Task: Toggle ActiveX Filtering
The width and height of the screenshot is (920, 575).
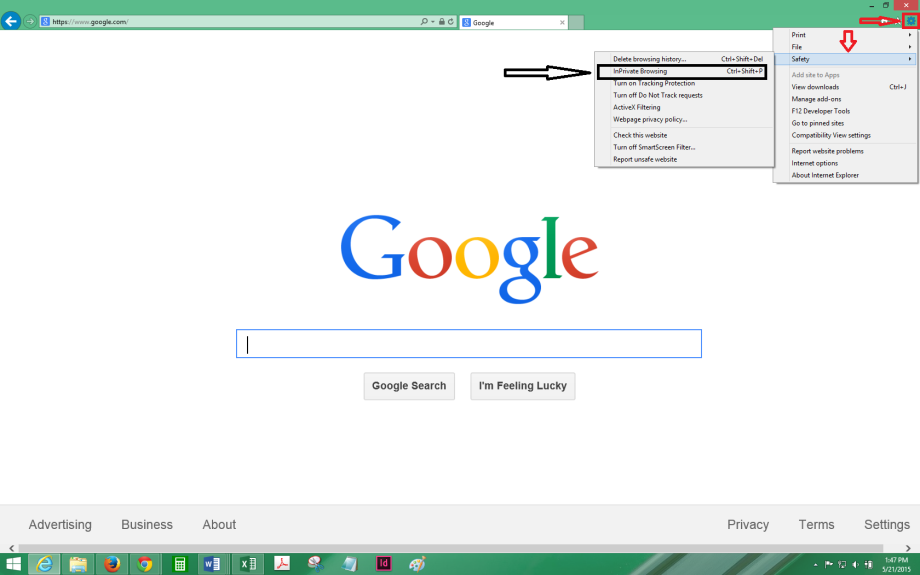Action: click(684, 107)
